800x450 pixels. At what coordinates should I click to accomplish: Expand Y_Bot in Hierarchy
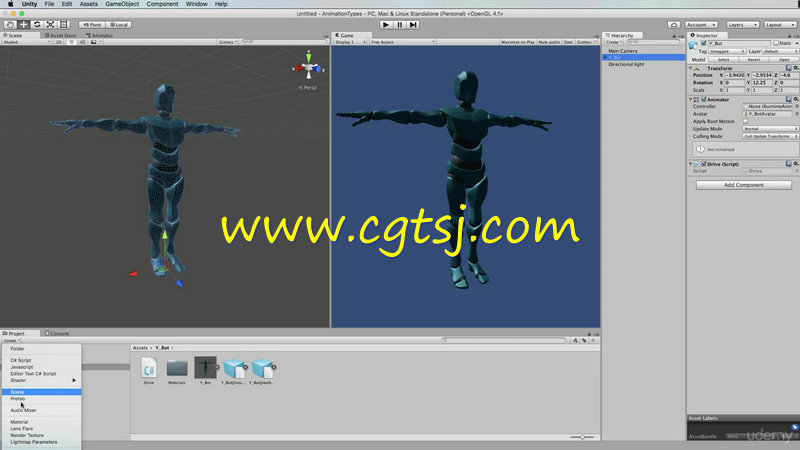click(606, 58)
